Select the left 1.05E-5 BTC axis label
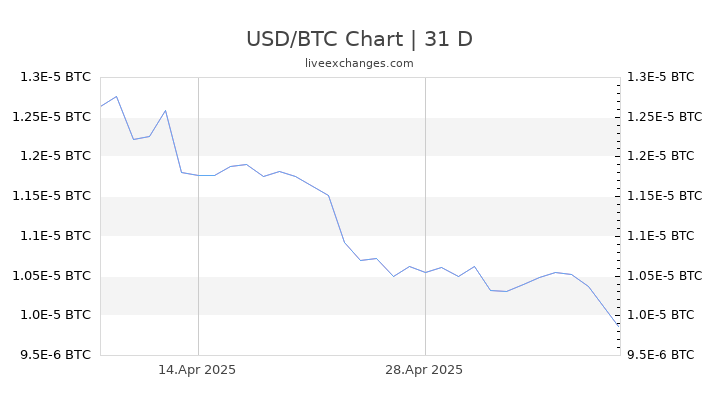Viewport: 720px width, 405px height. (51, 276)
